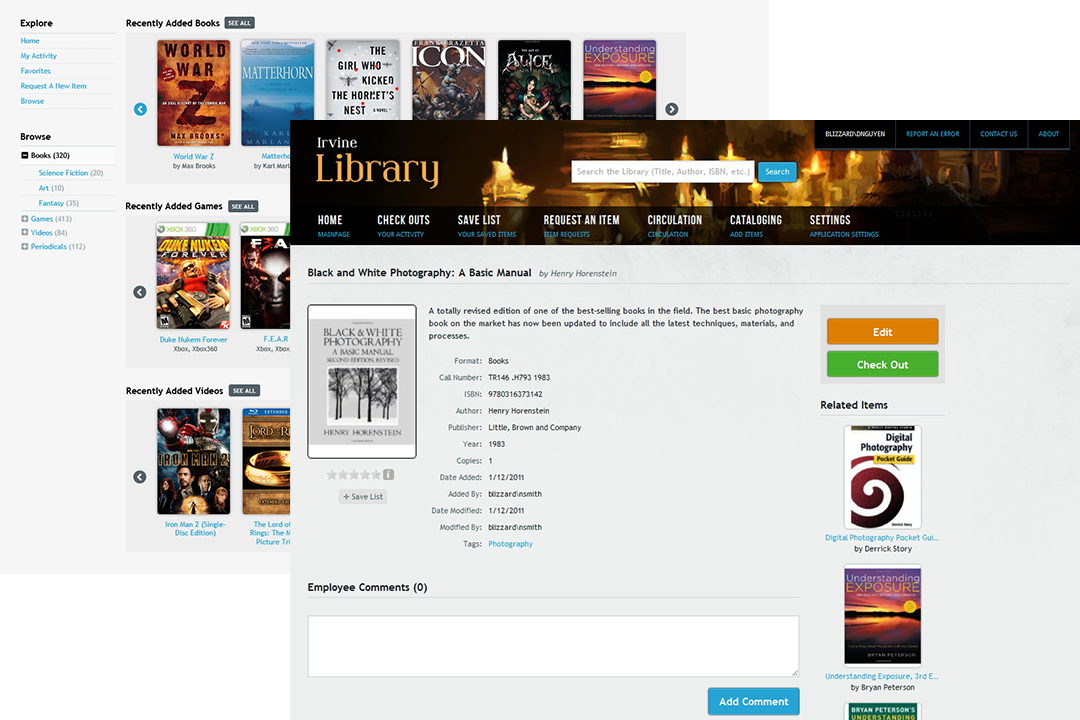Screen dimensions: 1080x720
Task: Rate the book five stars
Action: [x=376, y=475]
